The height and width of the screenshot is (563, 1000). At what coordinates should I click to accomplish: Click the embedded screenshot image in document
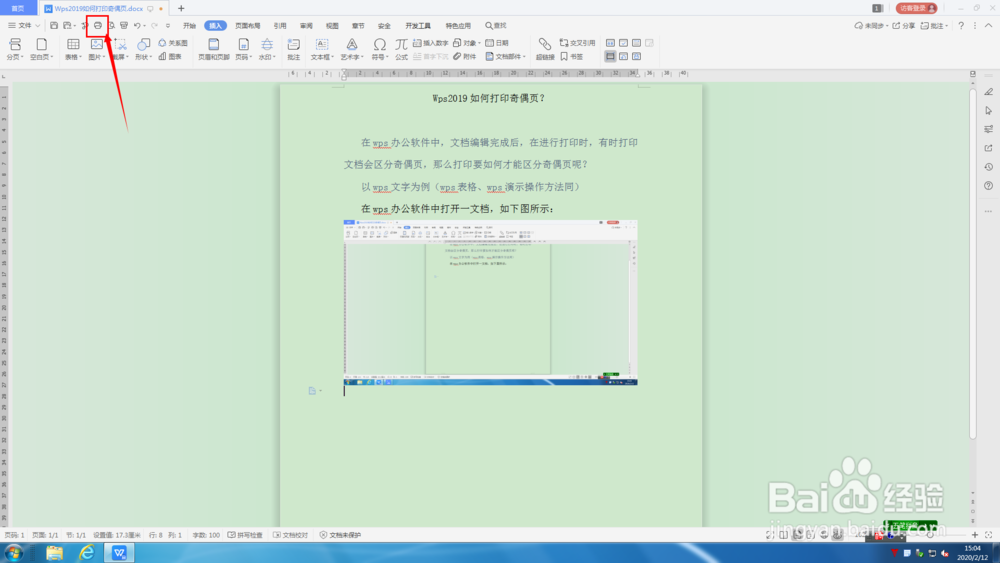coord(490,302)
